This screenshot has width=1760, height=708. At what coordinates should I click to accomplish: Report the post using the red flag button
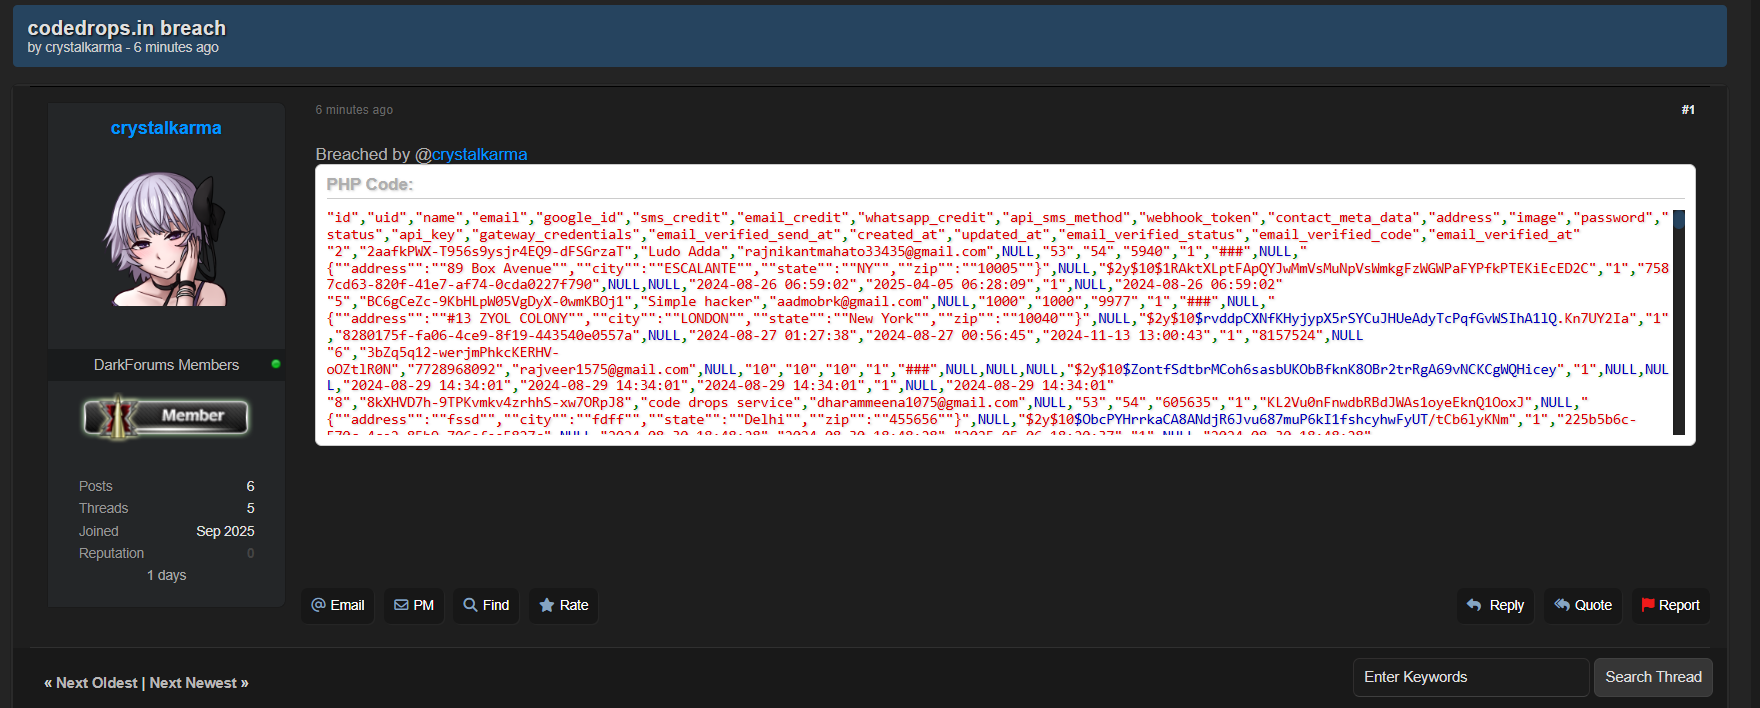click(x=1670, y=605)
